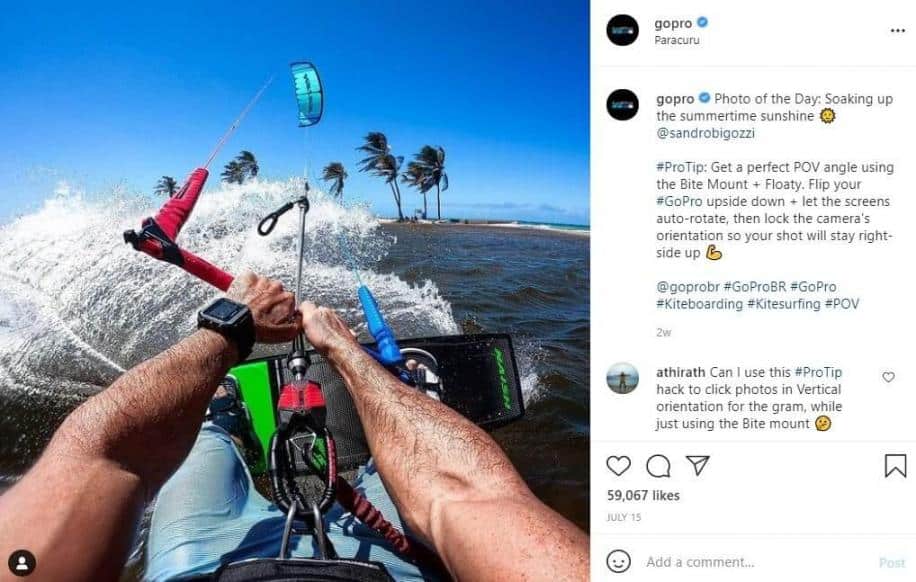This screenshot has width=916, height=582.
Task: Open @sandrobigozzi profile mention
Action: [x=705, y=133]
